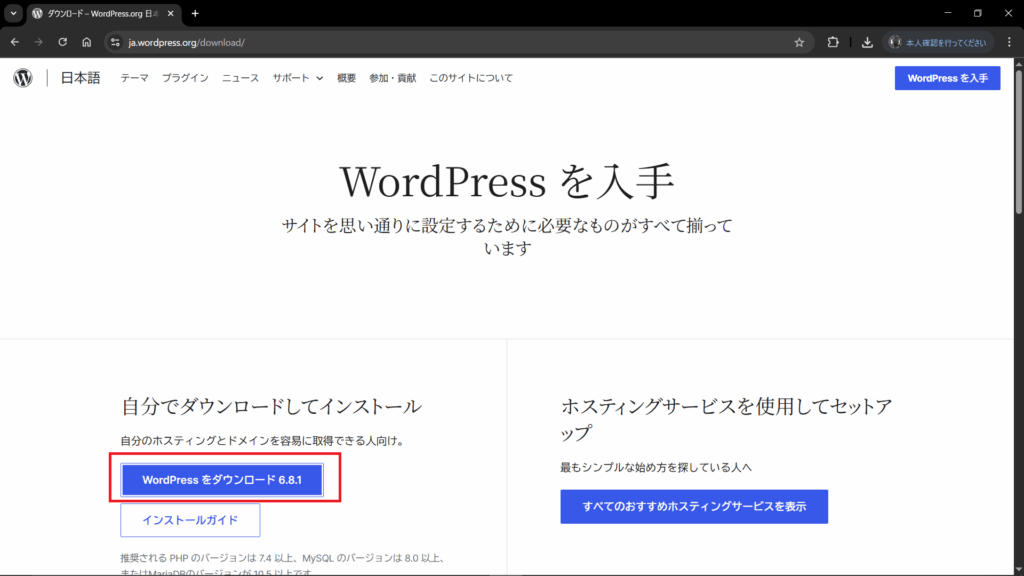Screen dimensions: 1024x576
Task: Click すべてのおすすめホスティングサービスを表示 button
Action: click(x=694, y=507)
